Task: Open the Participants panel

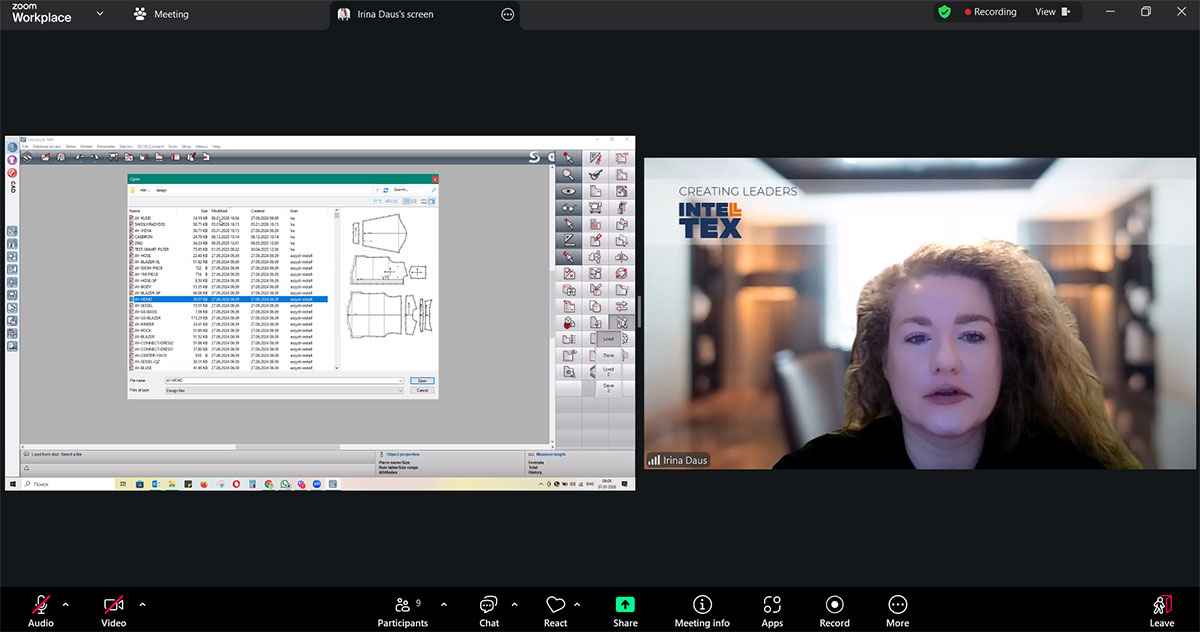Action: tap(402, 610)
